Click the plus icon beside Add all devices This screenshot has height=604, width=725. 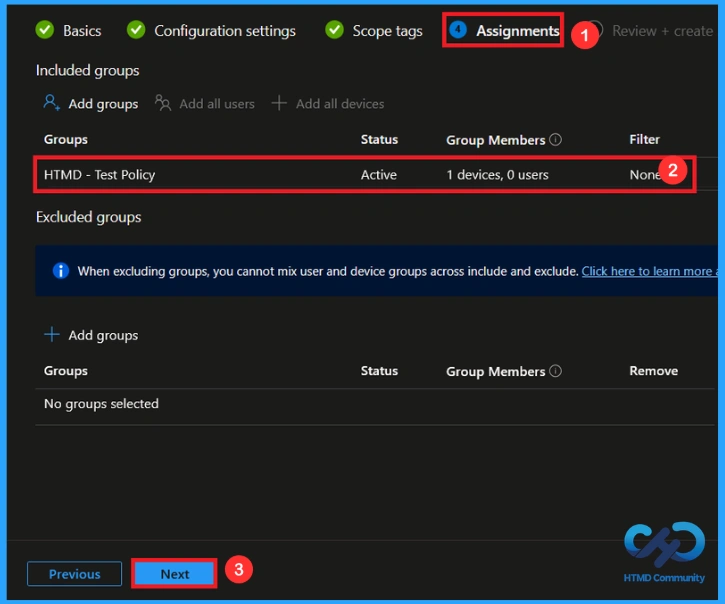[279, 103]
